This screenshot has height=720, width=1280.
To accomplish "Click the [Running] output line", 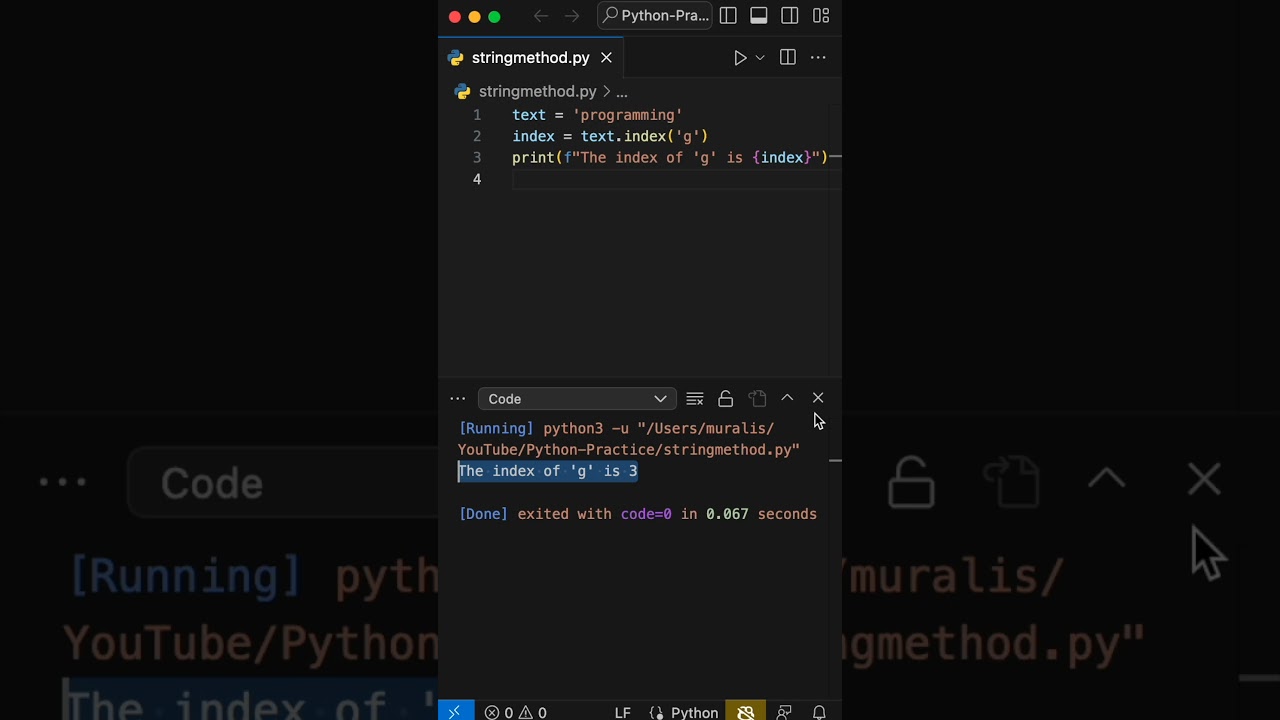I will 629,439.
